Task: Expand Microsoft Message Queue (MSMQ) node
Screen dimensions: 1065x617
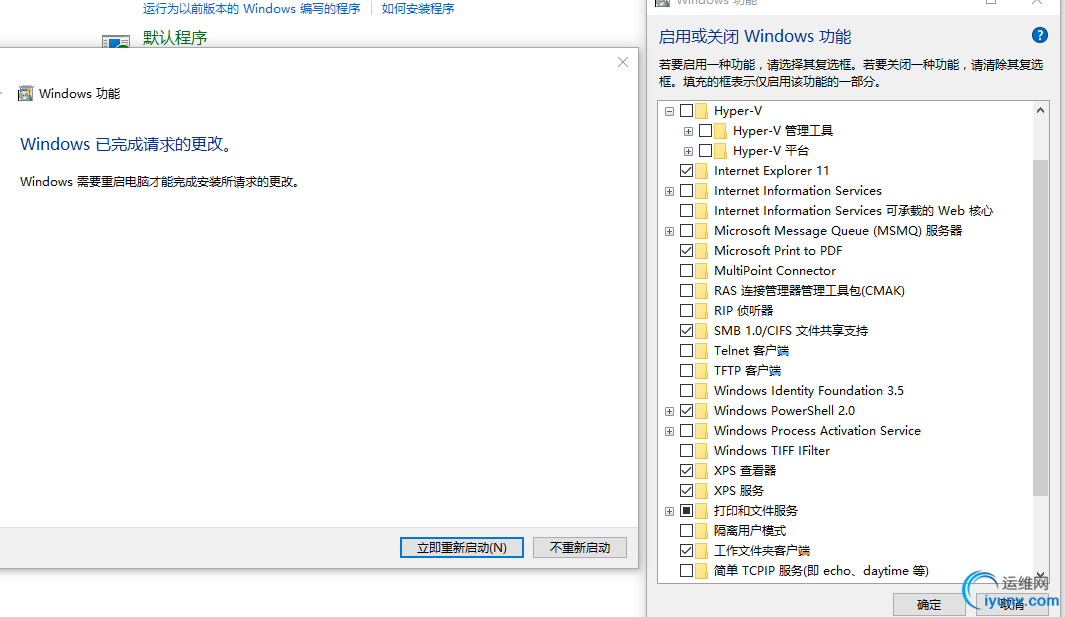Action: pos(670,232)
